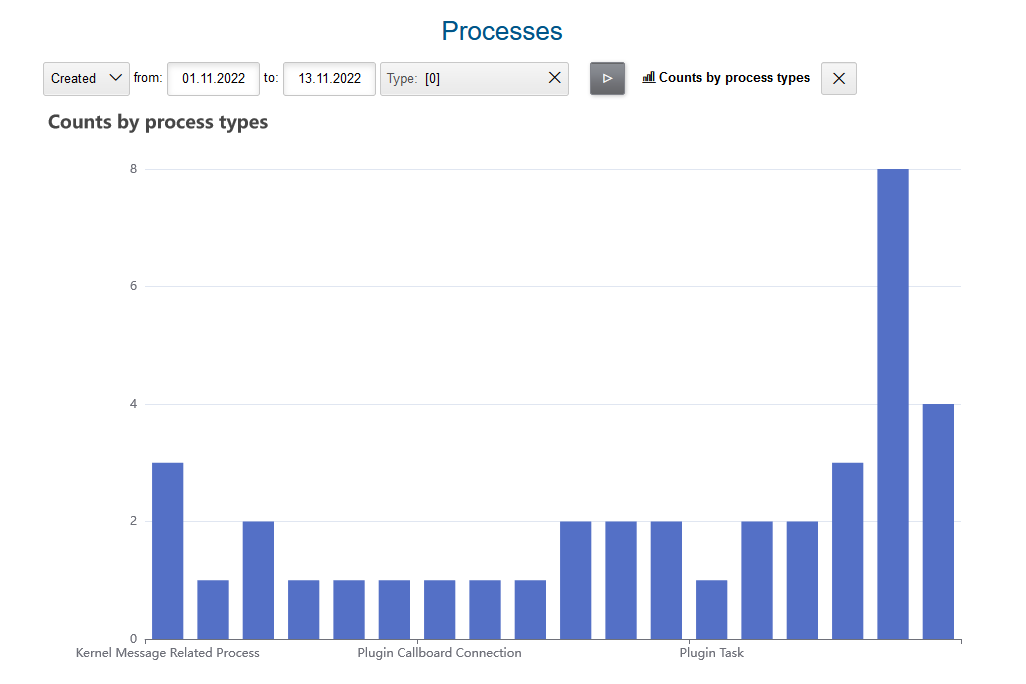Click the first bar for Kernel Message Related Process
This screenshot has height=684, width=1026.
coord(168,550)
